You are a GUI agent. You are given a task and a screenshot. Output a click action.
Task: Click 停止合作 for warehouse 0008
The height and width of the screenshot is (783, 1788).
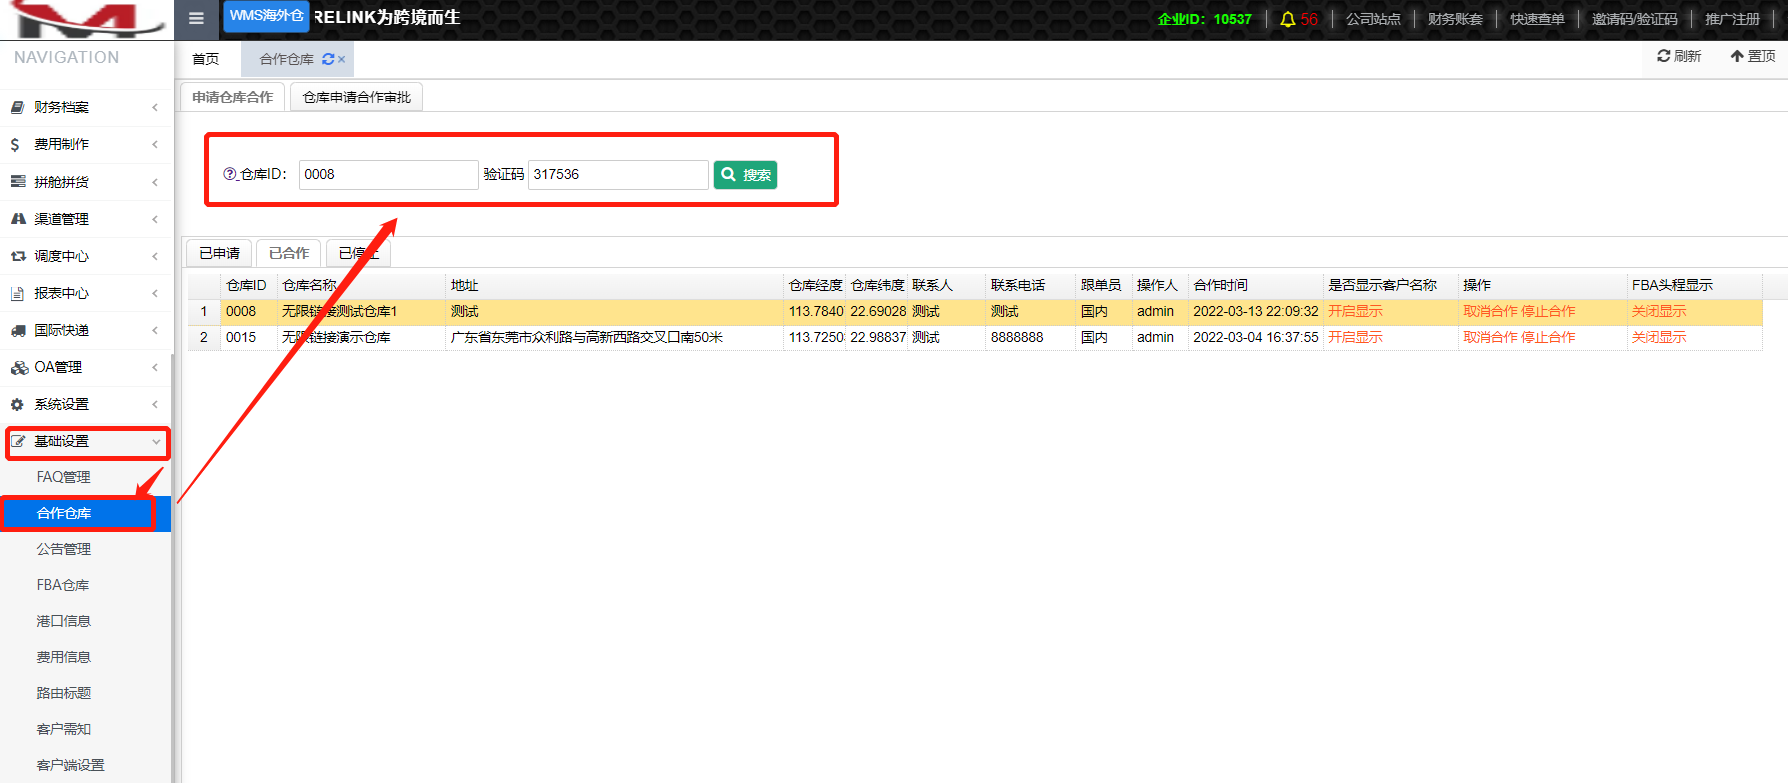pyautogui.click(x=1548, y=311)
